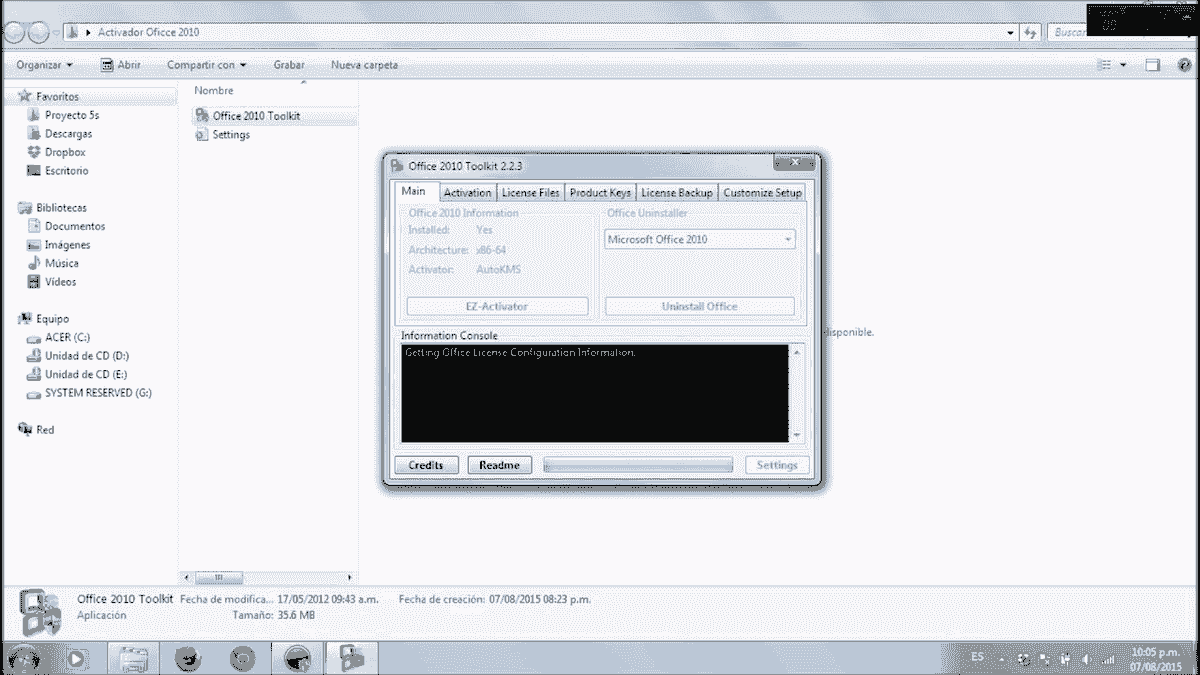
Task: Click the view options icon in Explorer toolbar
Action: 1105,65
